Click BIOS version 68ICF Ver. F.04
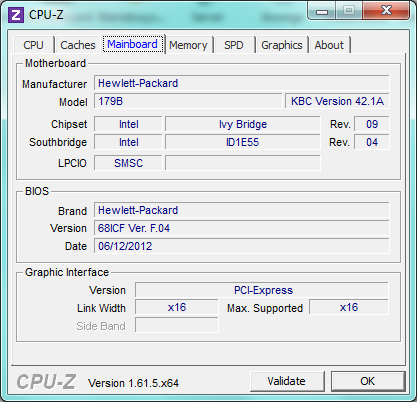This screenshot has width=417, height=403. pyautogui.click(x=242, y=228)
